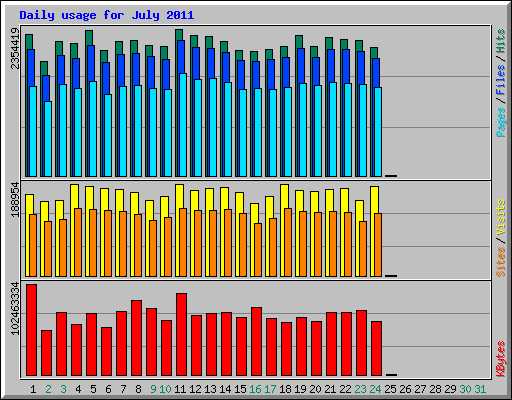
Task: Click day label 26 on the x-axis
Action: (x=405, y=389)
